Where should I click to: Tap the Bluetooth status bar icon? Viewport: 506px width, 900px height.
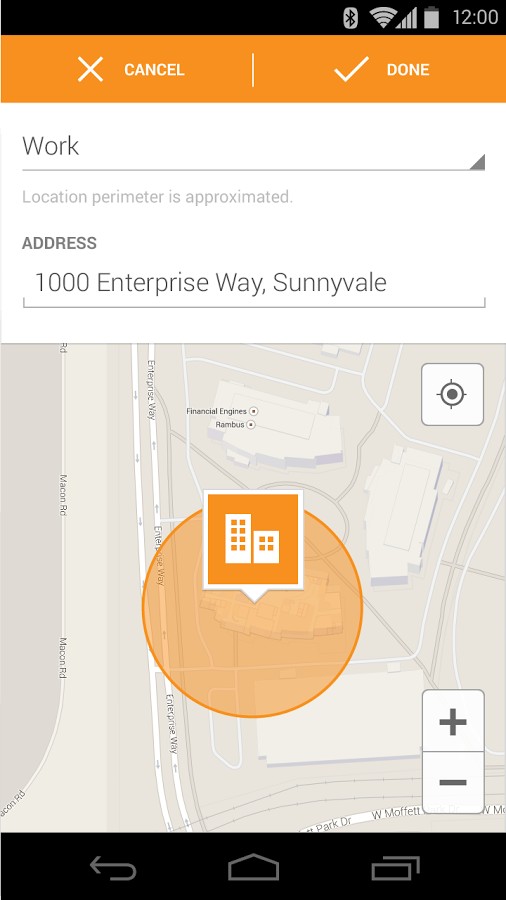pyautogui.click(x=350, y=17)
